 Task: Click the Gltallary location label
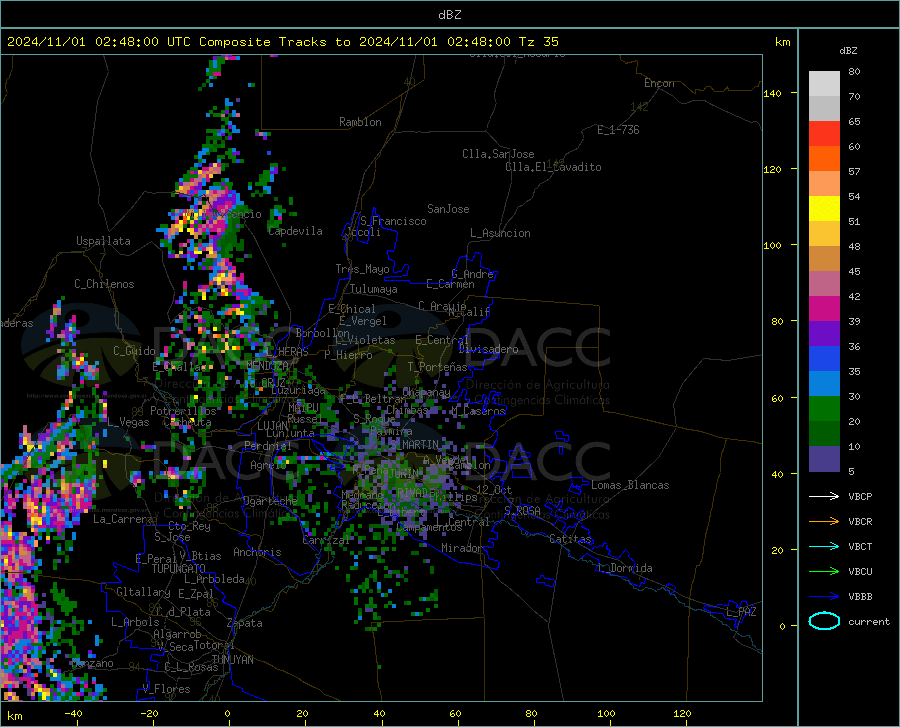pos(143,592)
